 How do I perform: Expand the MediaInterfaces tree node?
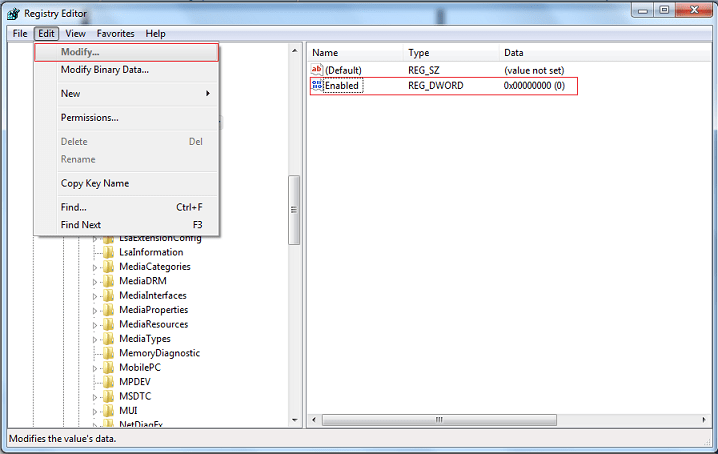coord(96,296)
